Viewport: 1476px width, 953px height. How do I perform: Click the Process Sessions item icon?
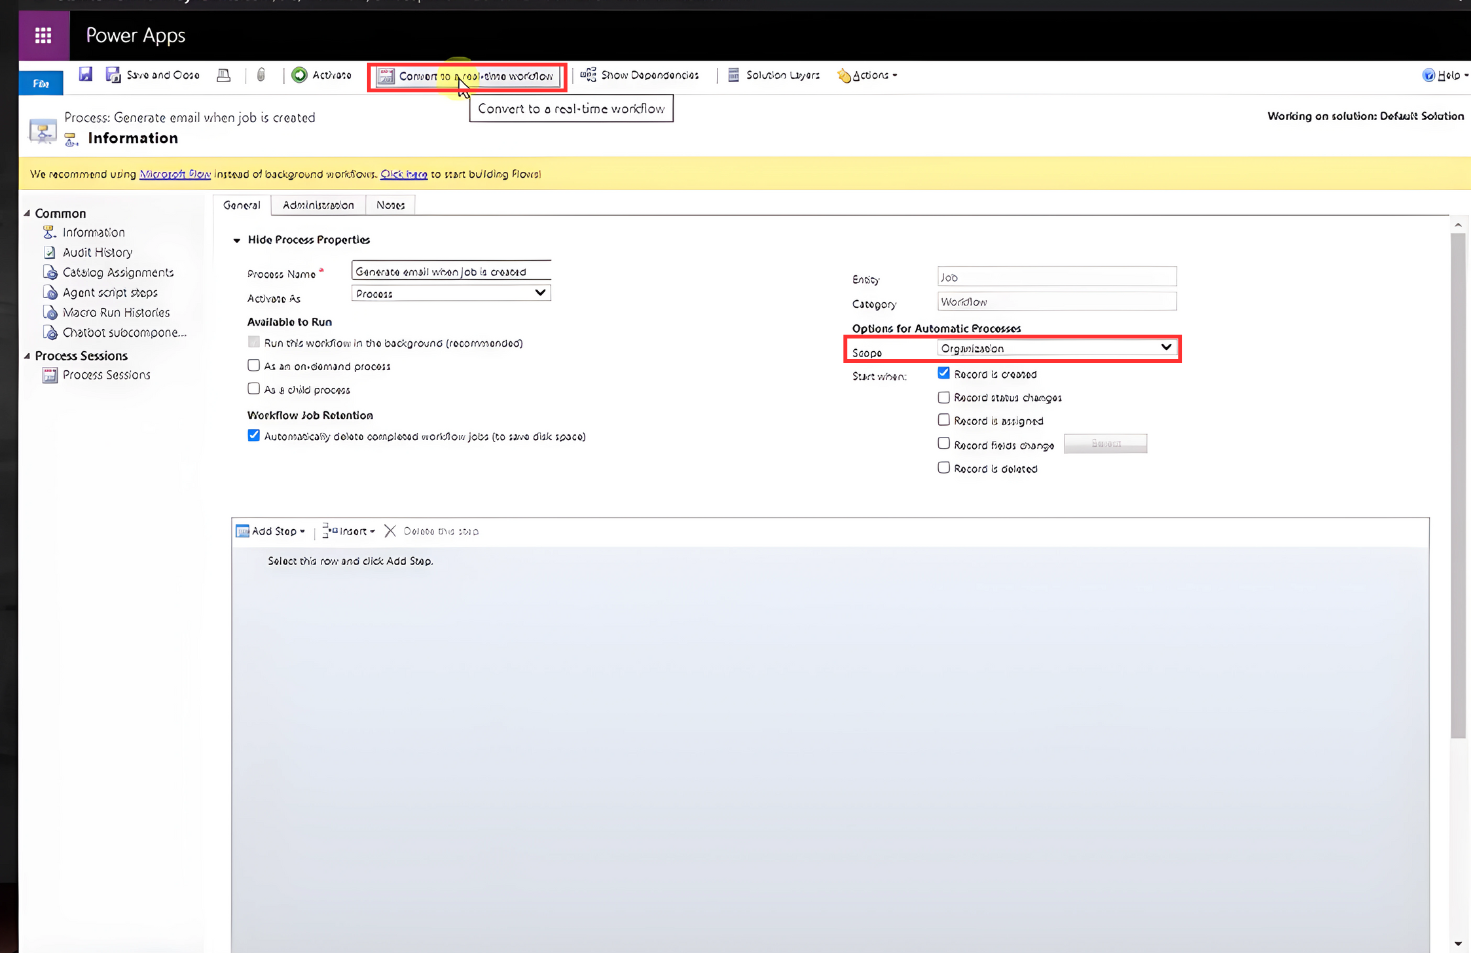pos(50,375)
